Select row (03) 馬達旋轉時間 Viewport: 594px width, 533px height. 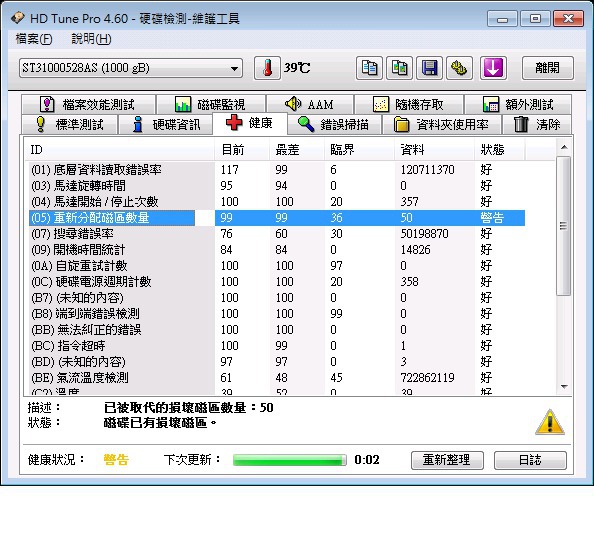tap(277, 186)
